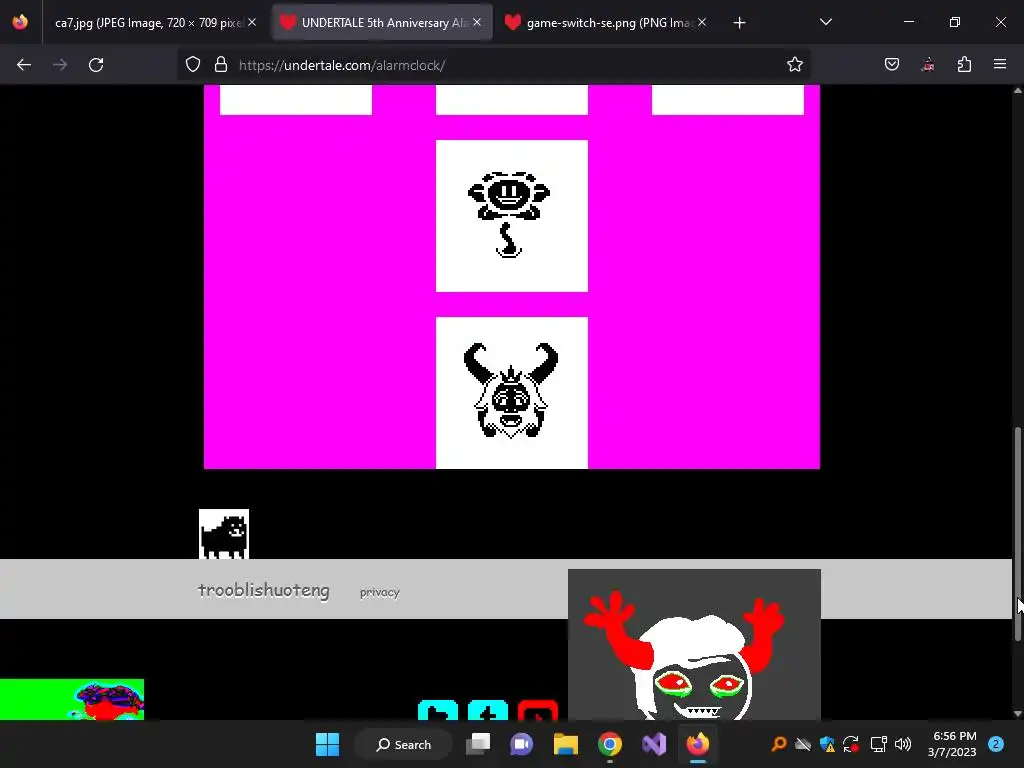
Task: Open Firefox application menu
Action: point(1000,64)
